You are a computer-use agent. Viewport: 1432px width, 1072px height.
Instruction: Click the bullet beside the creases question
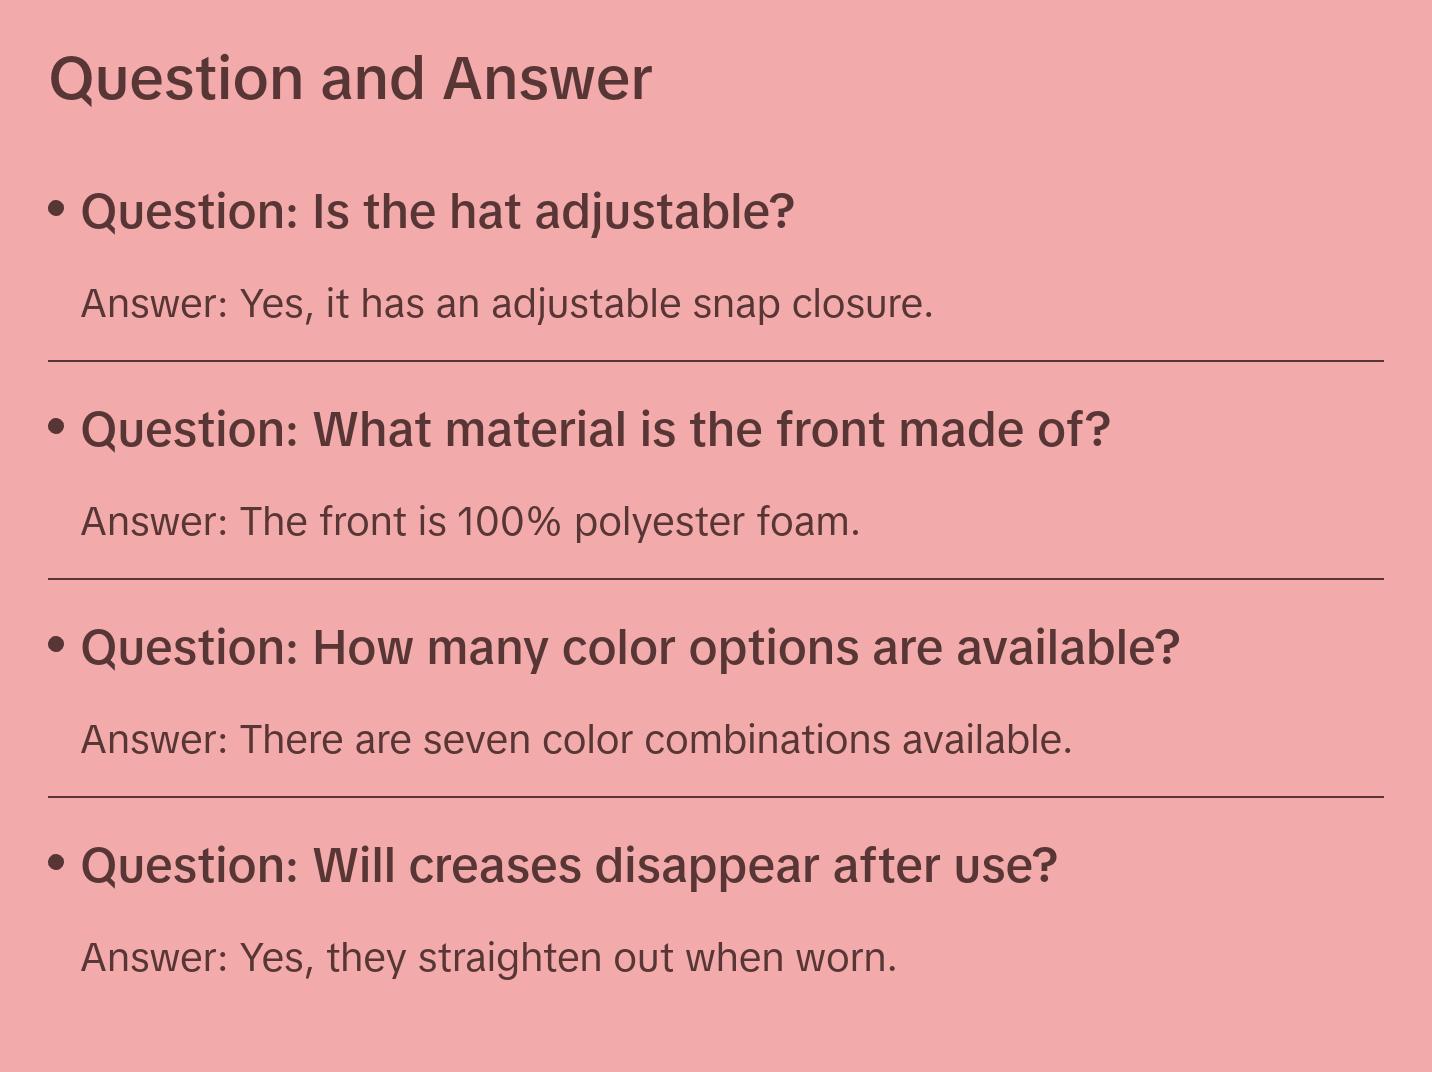point(57,863)
